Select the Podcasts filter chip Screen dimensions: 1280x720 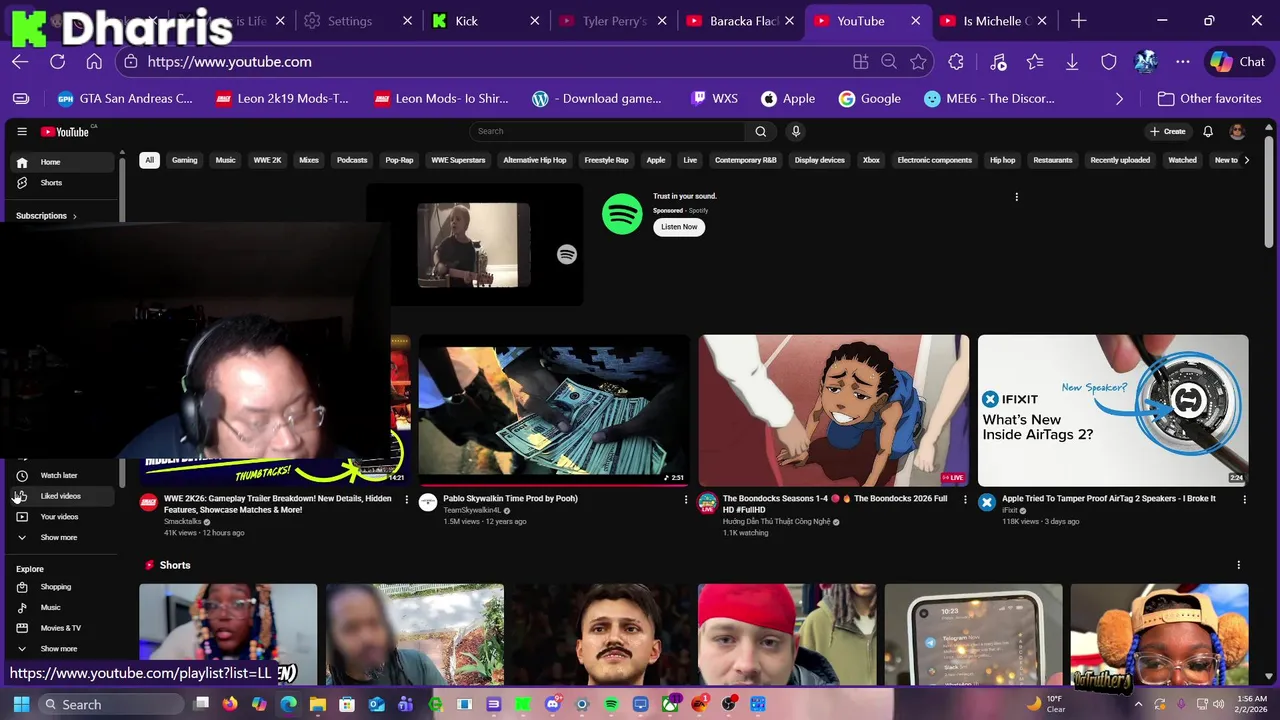tap(352, 160)
